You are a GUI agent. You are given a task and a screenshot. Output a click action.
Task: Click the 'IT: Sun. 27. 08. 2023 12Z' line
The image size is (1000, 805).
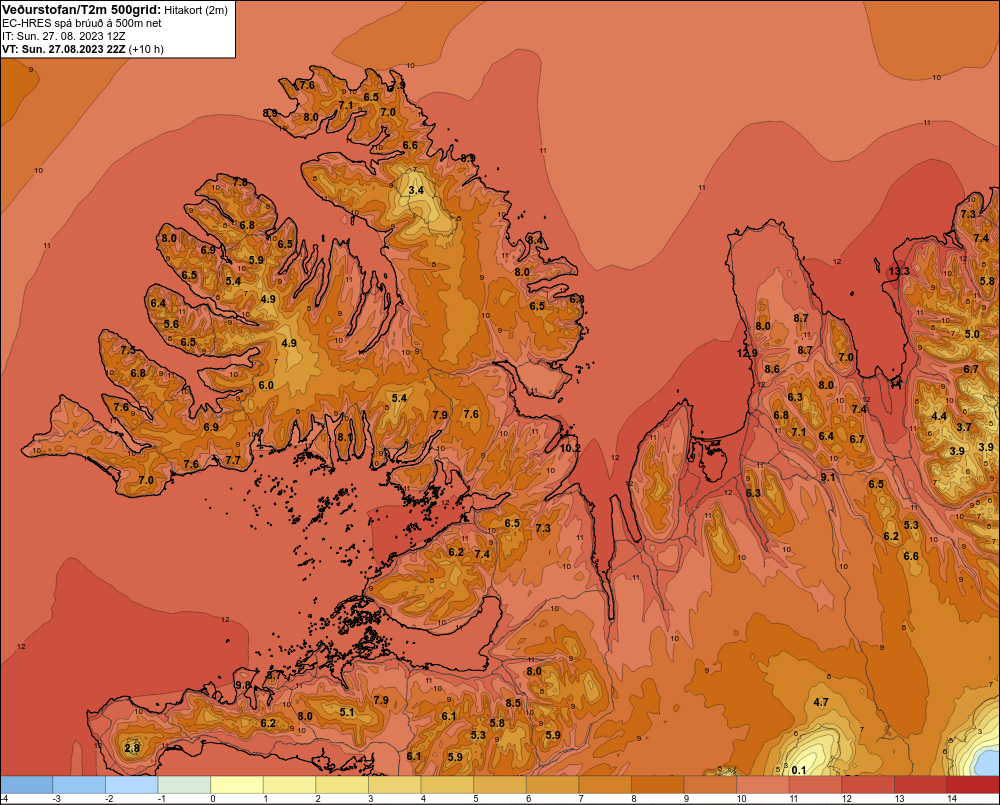64,36
